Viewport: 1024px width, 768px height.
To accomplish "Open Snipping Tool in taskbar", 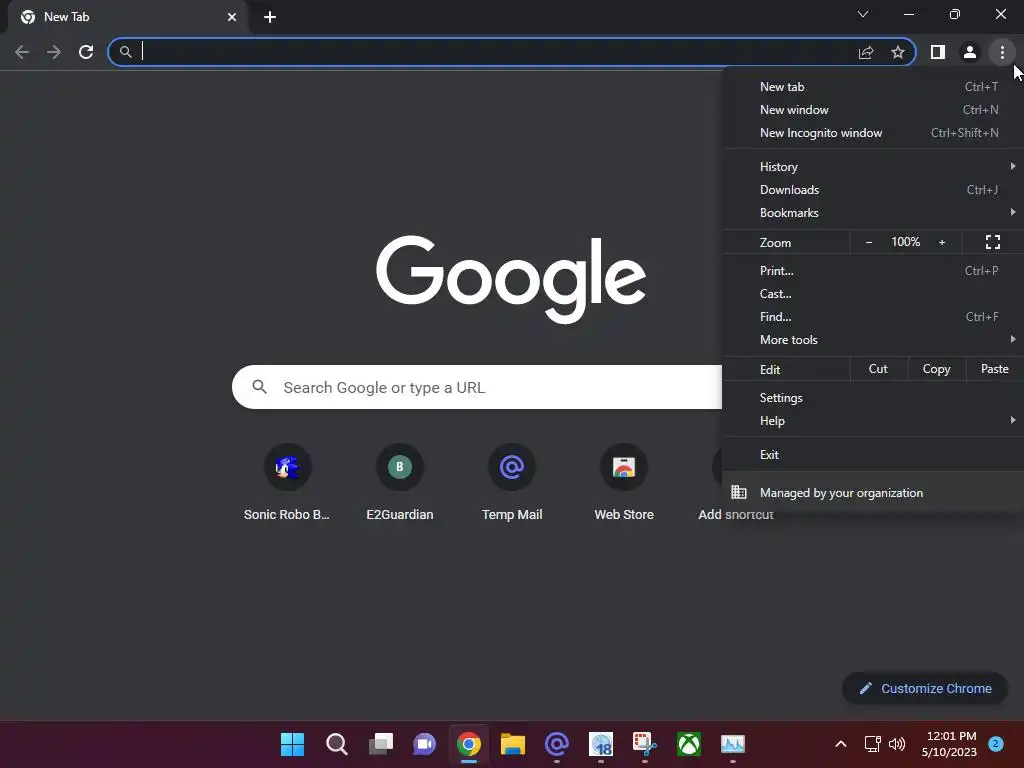I will pyautogui.click(x=645, y=744).
